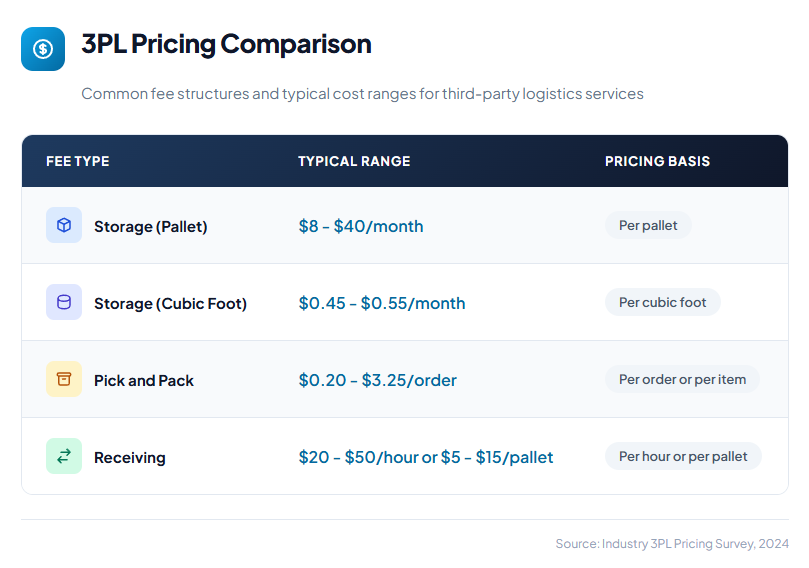Viewport: 809px width, 568px height.
Task: Click the Pick and Pack row label
Action: (144, 380)
